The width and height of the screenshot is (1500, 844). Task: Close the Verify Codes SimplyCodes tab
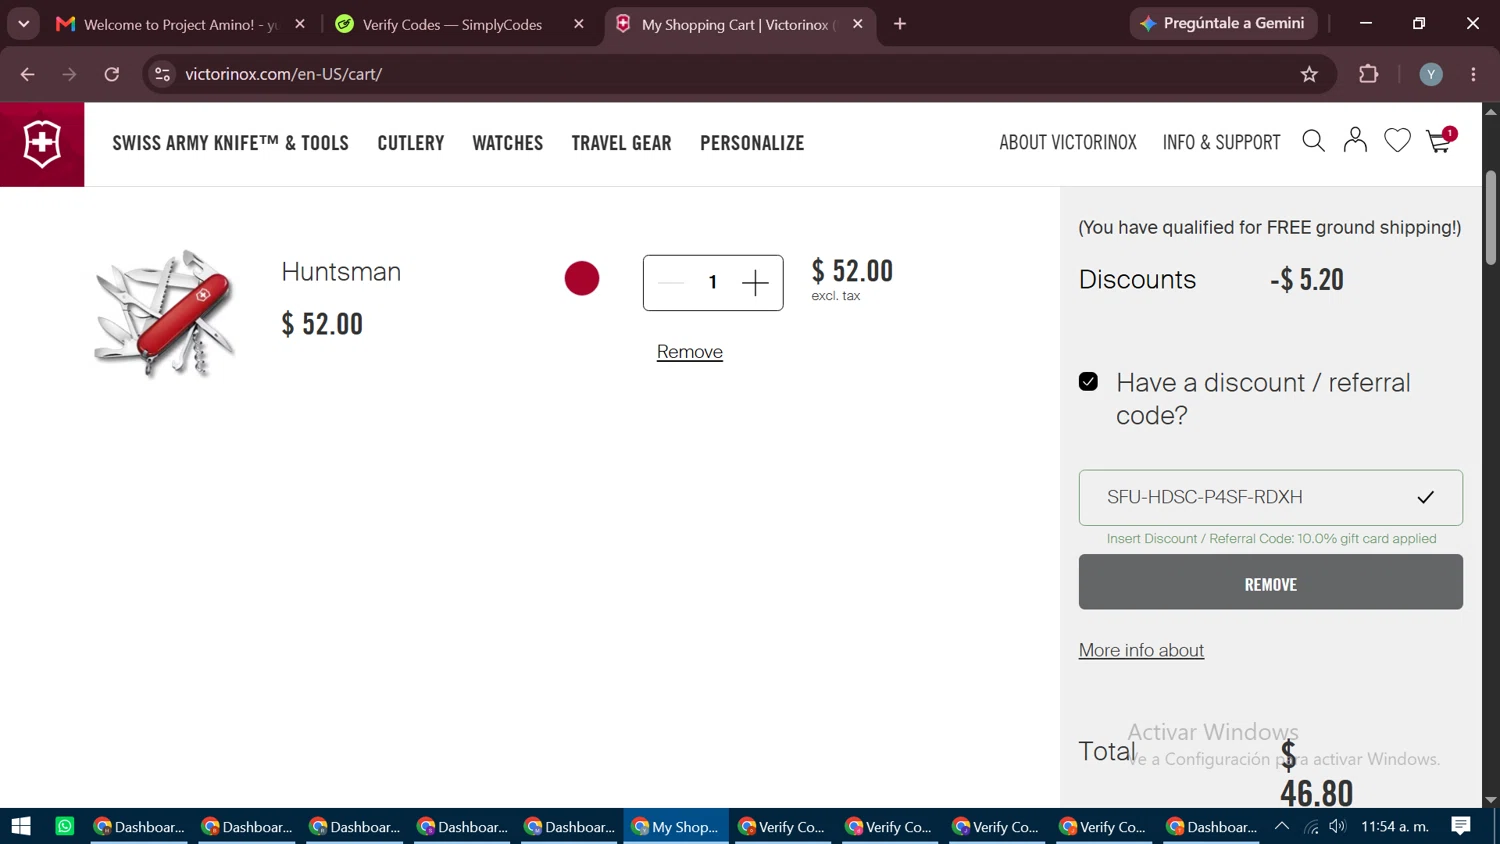click(x=579, y=24)
